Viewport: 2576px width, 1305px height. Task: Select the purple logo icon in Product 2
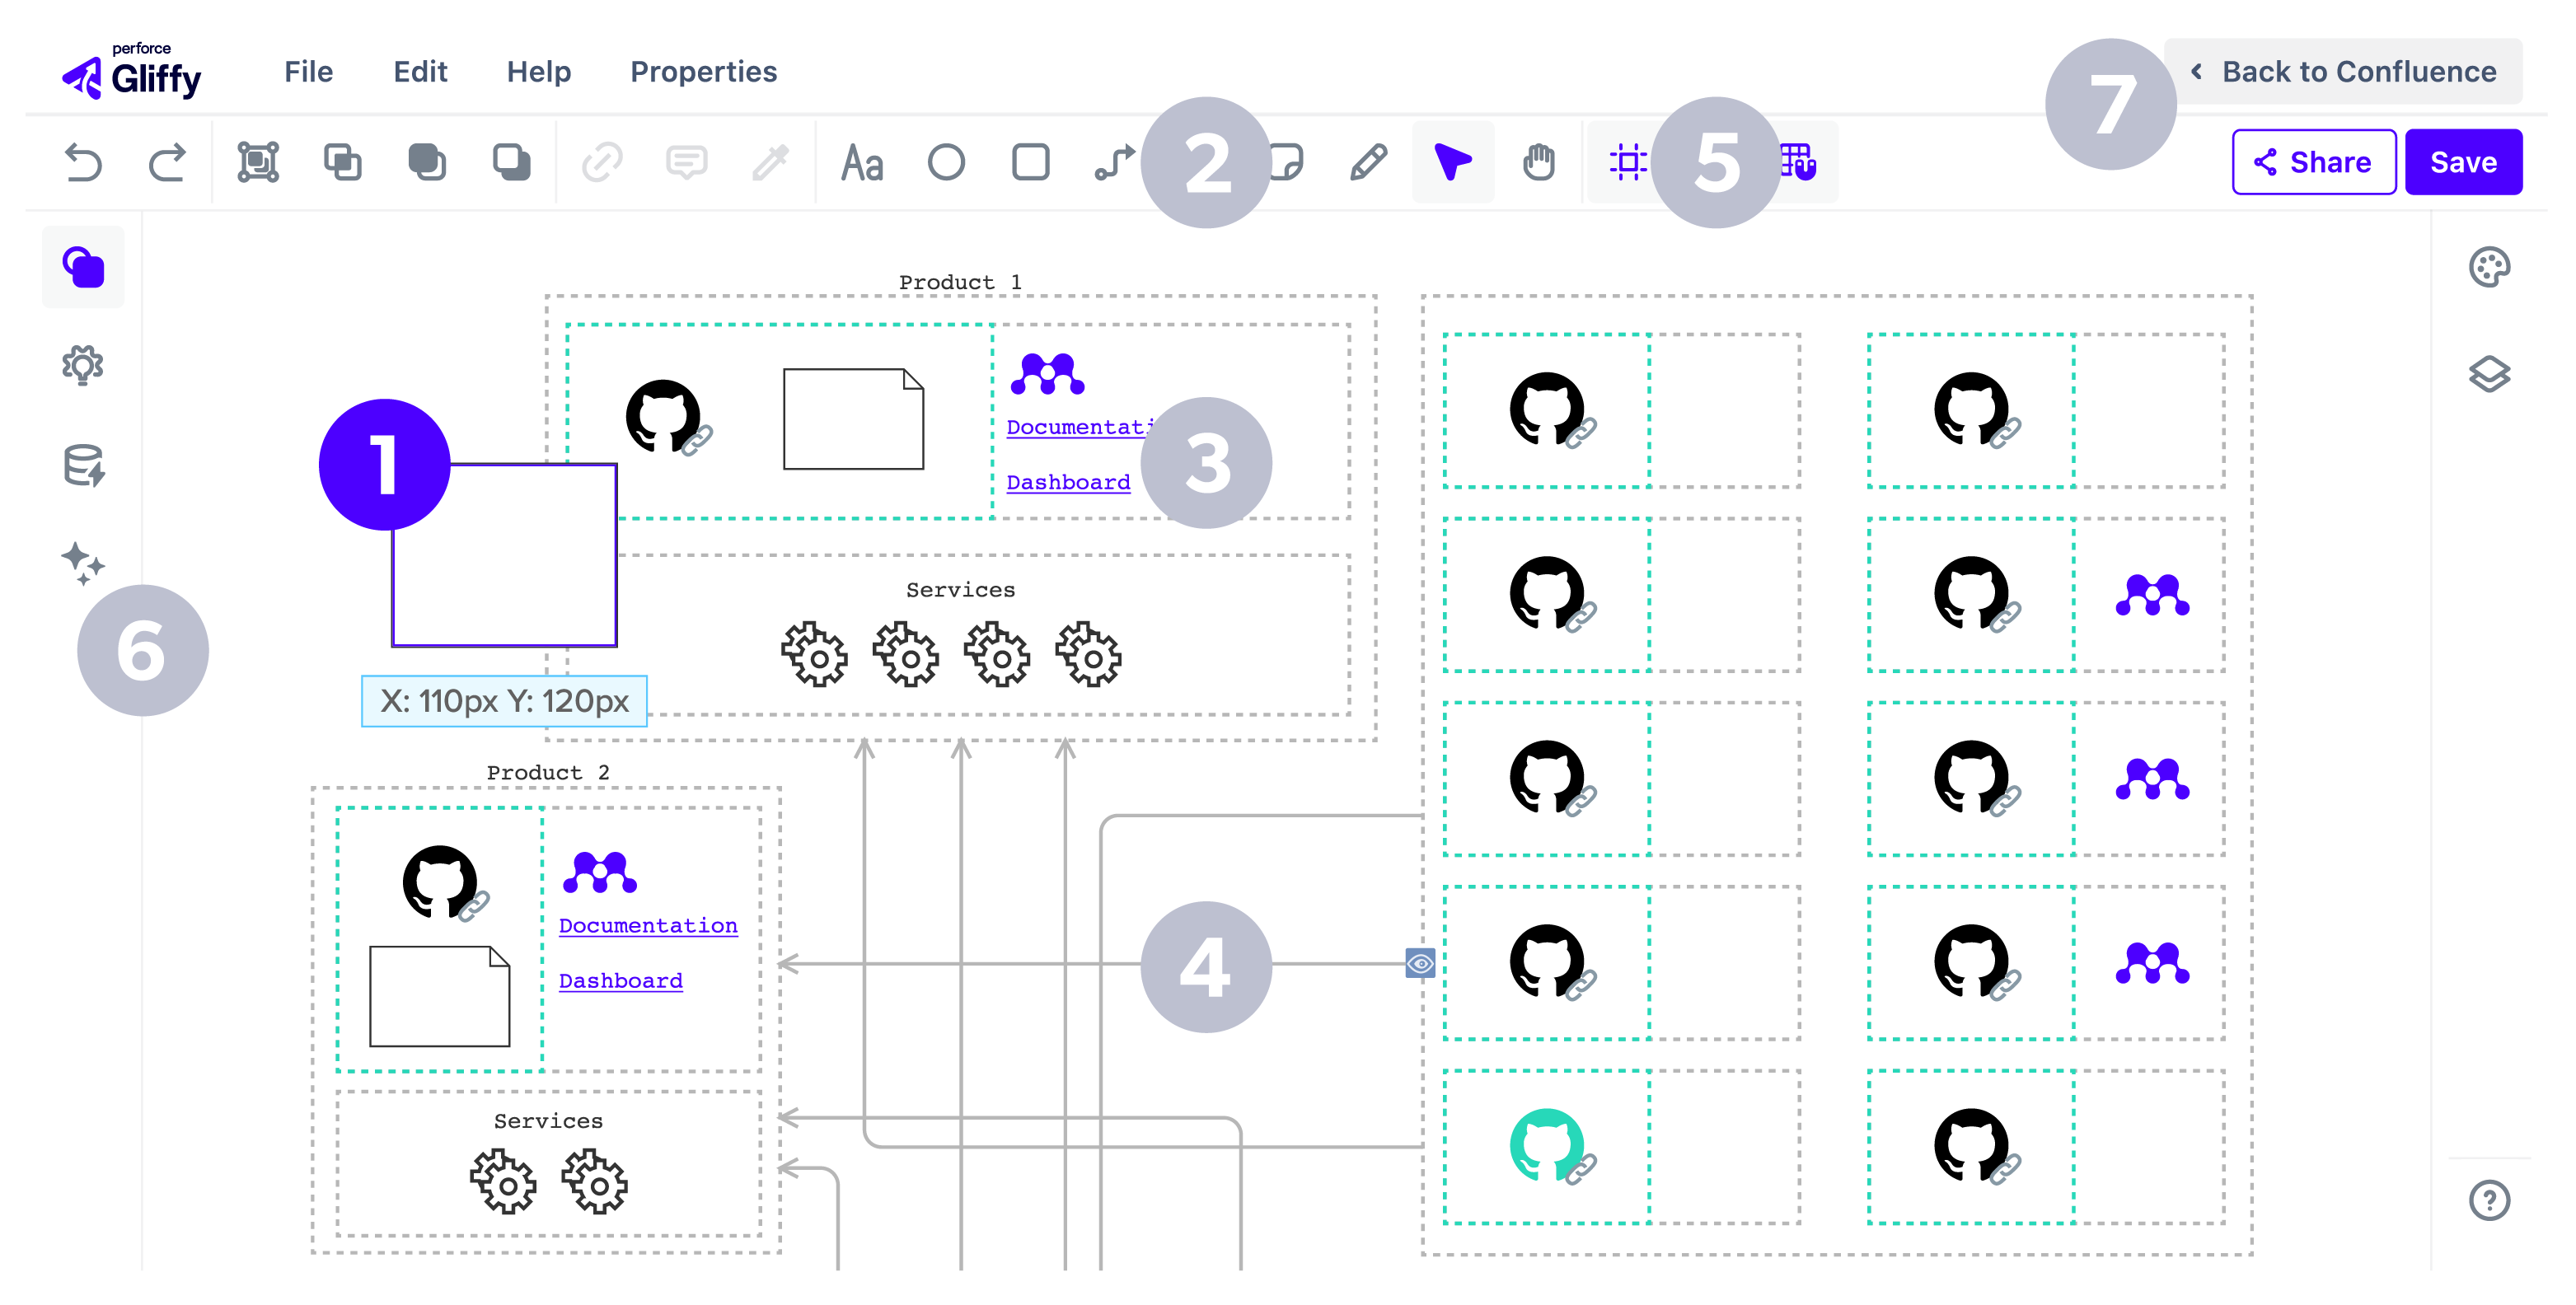point(600,872)
